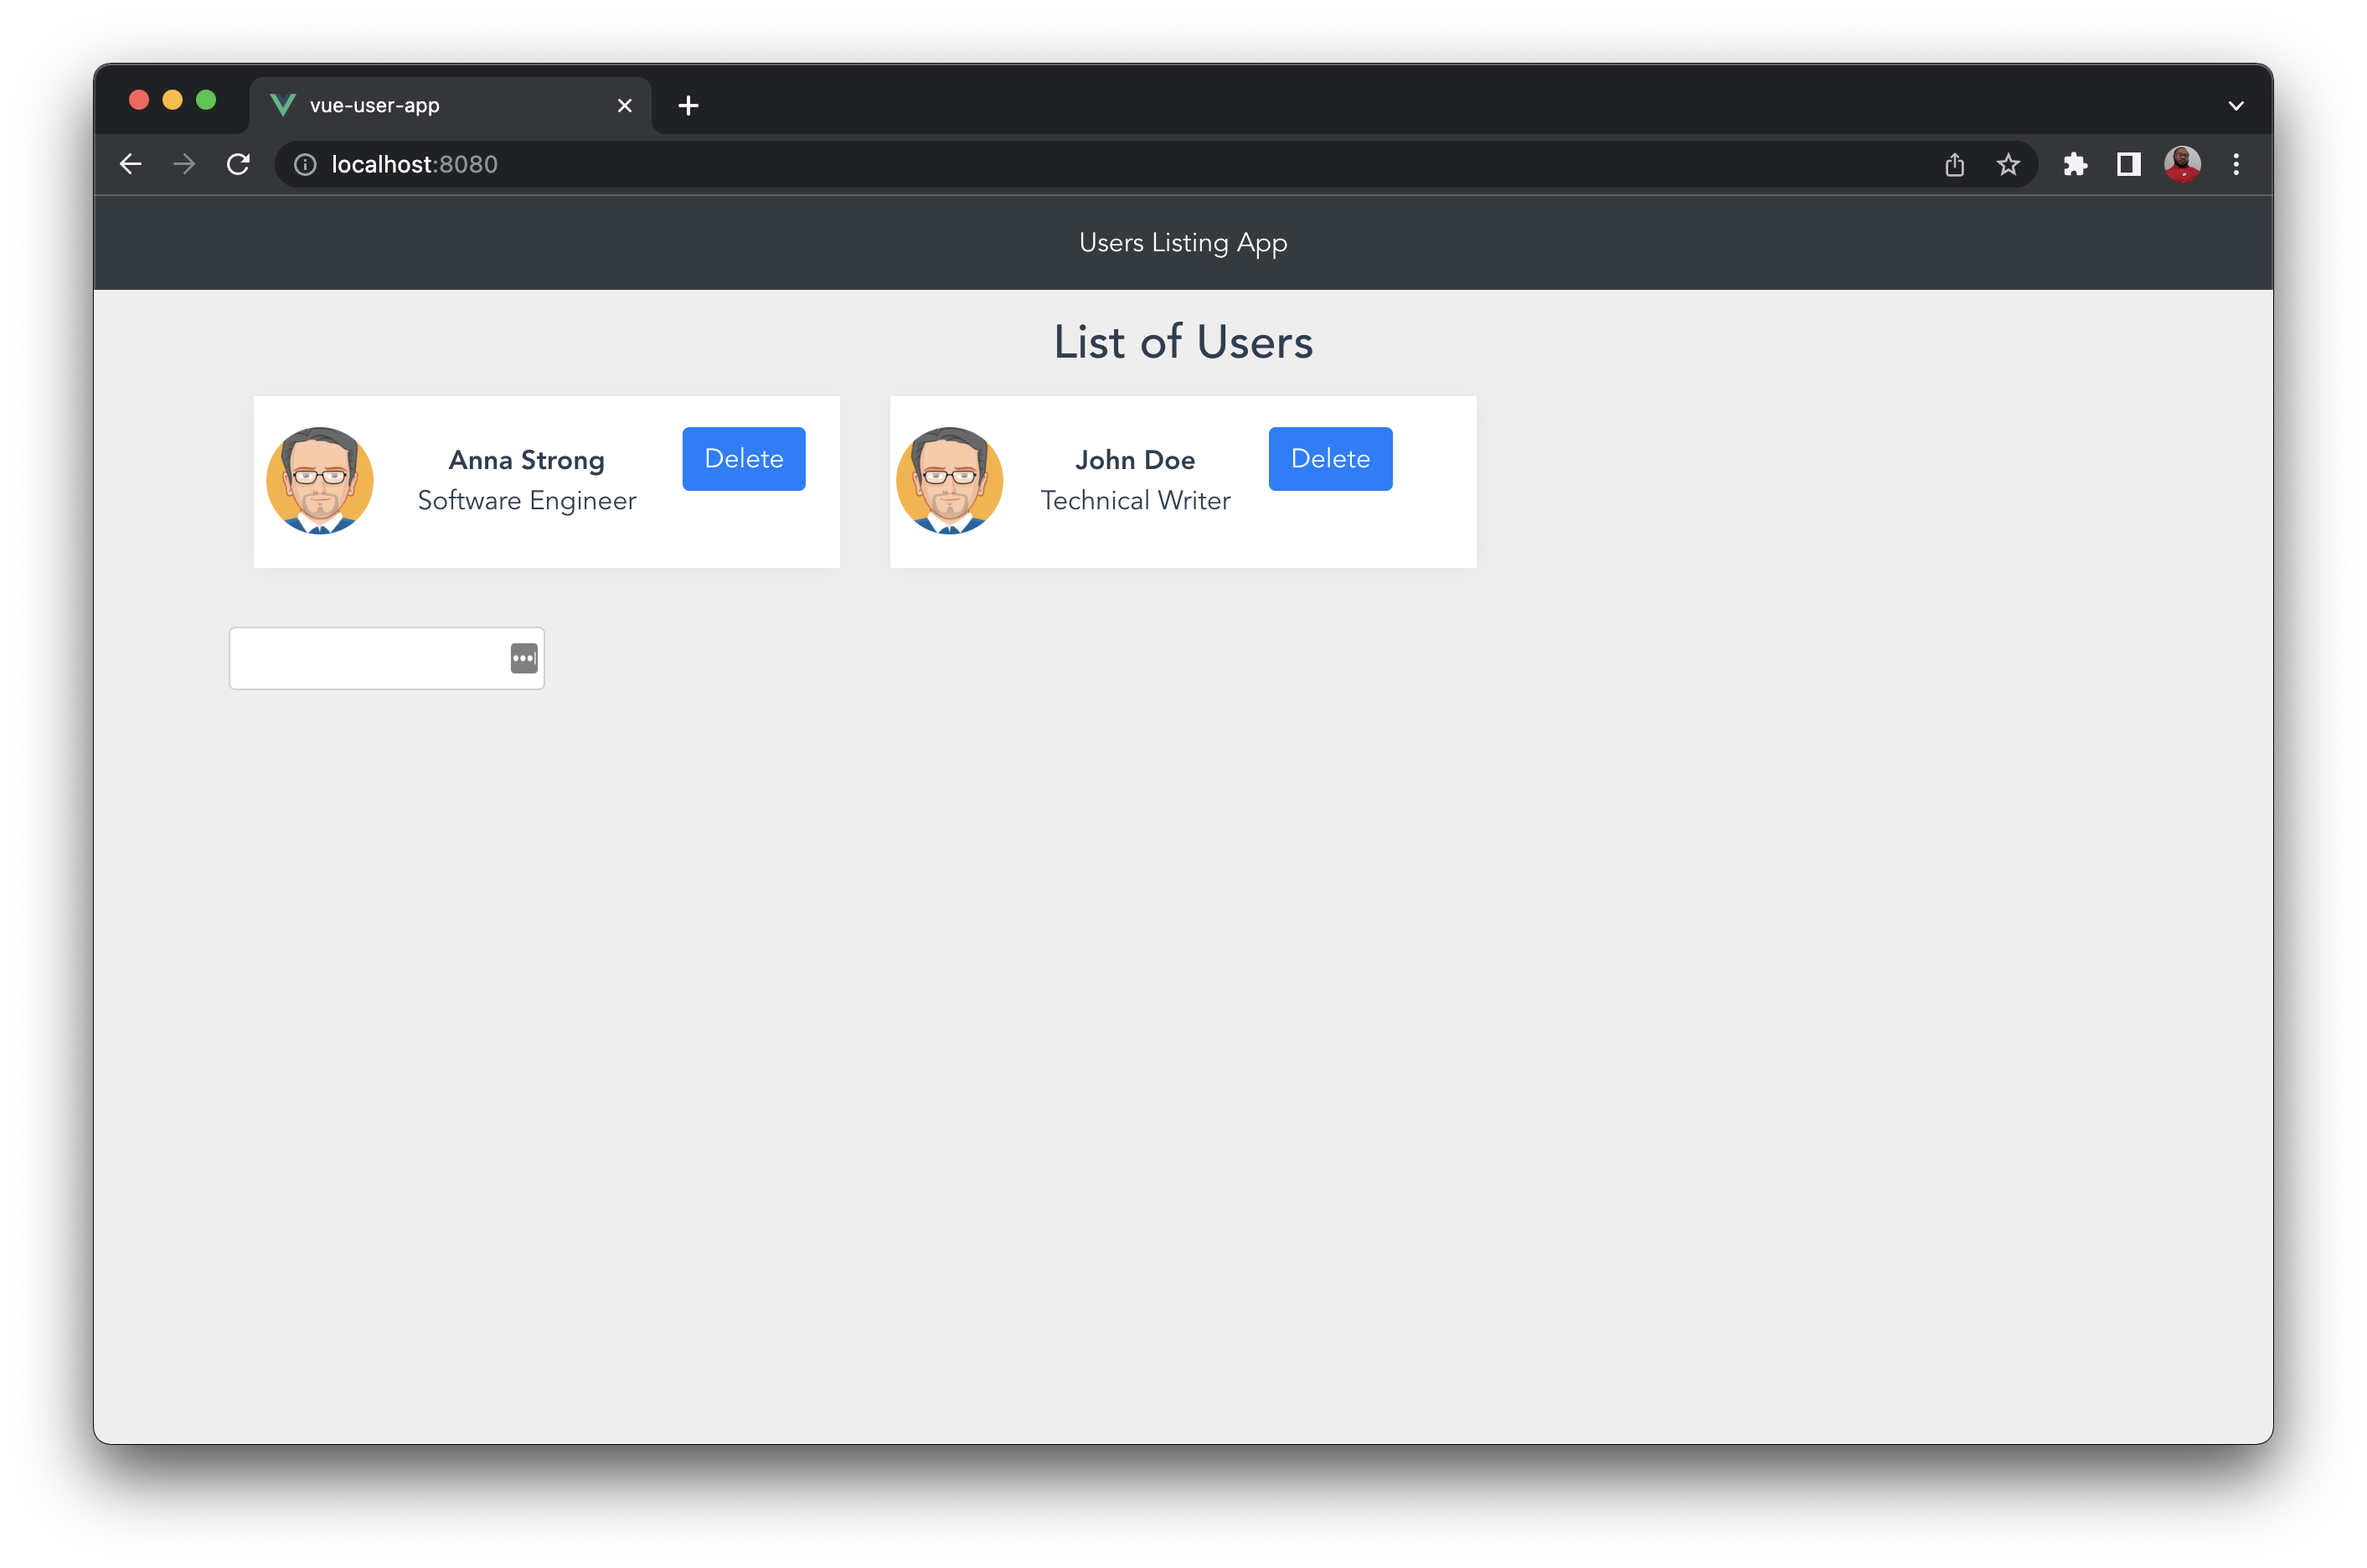The width and height of the screenshot is (2367, 1568).
Task: Delete the Anna Strong user
Action: click(743, 459)
